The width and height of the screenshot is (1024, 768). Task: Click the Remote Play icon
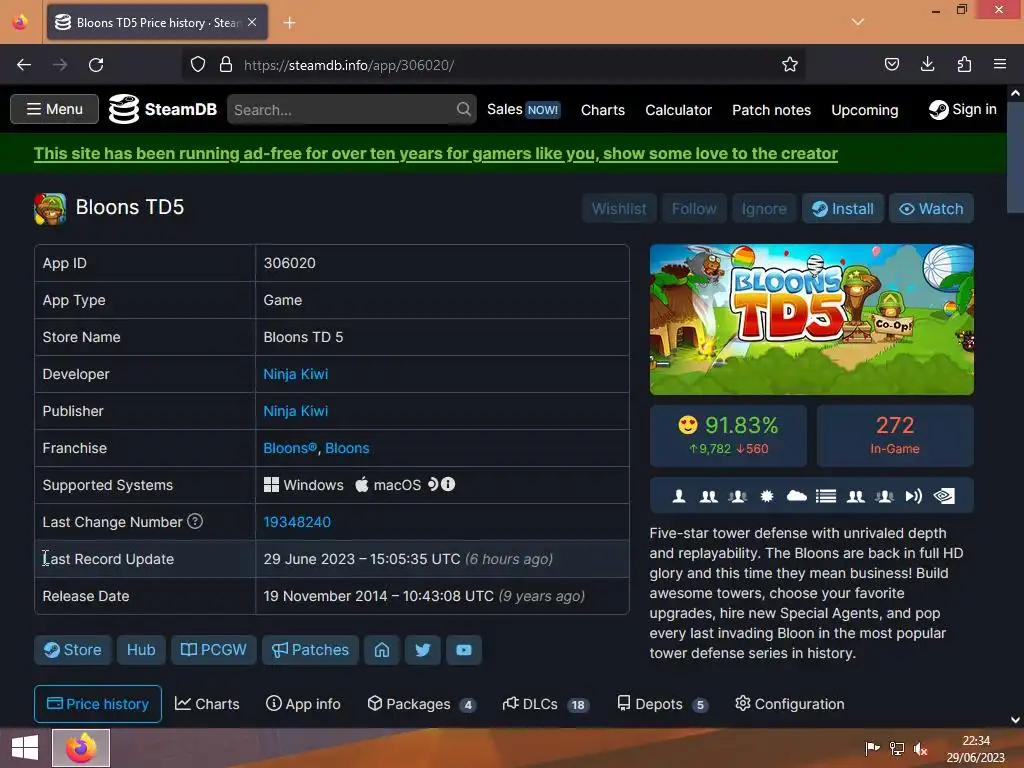914,496
